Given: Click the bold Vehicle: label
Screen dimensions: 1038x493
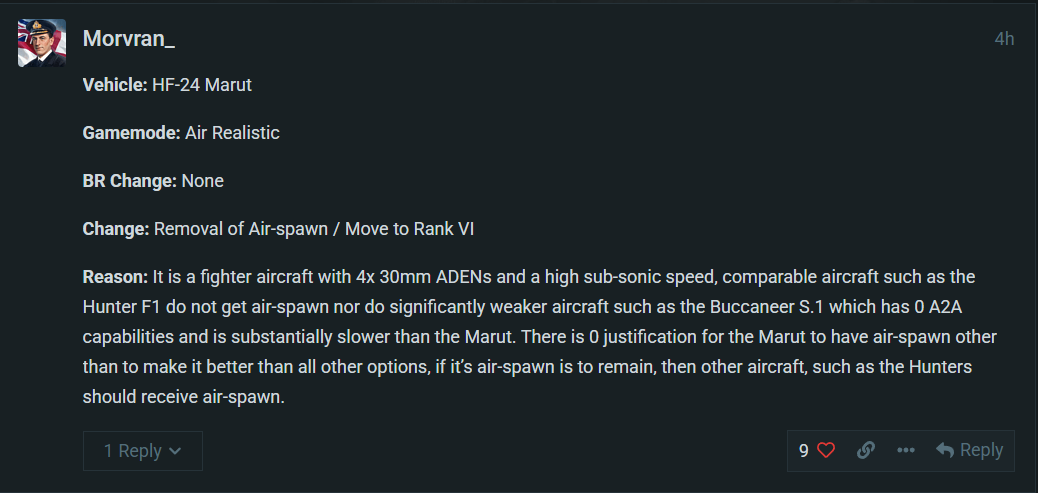Looking at the screenshot, I should coord(115,85).
